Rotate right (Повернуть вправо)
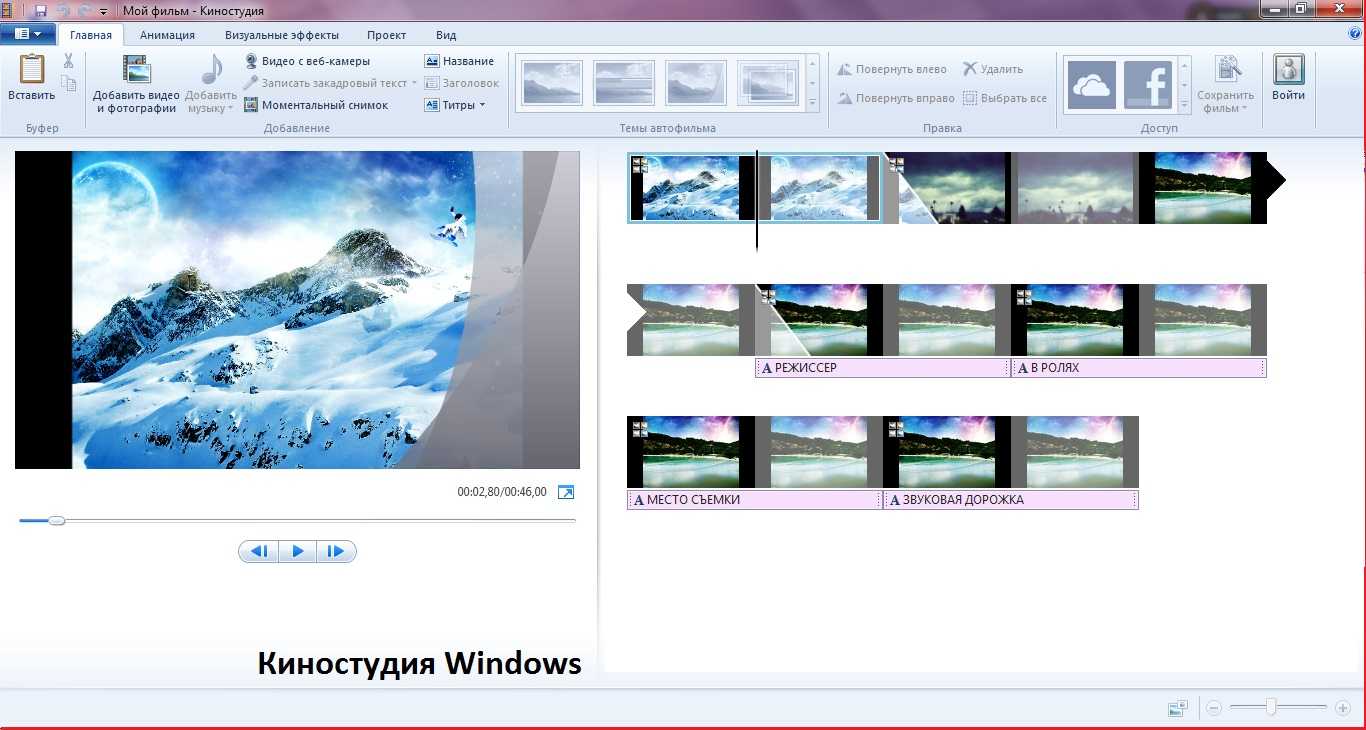The height and width of the screenshot is (730, 1366). pos(894,98)
